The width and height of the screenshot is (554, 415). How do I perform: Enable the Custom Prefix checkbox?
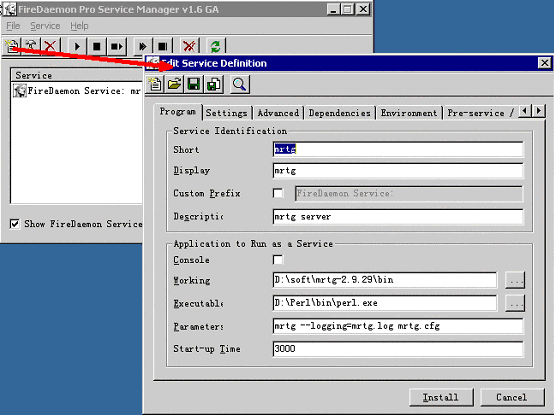[x=278, y=193]
